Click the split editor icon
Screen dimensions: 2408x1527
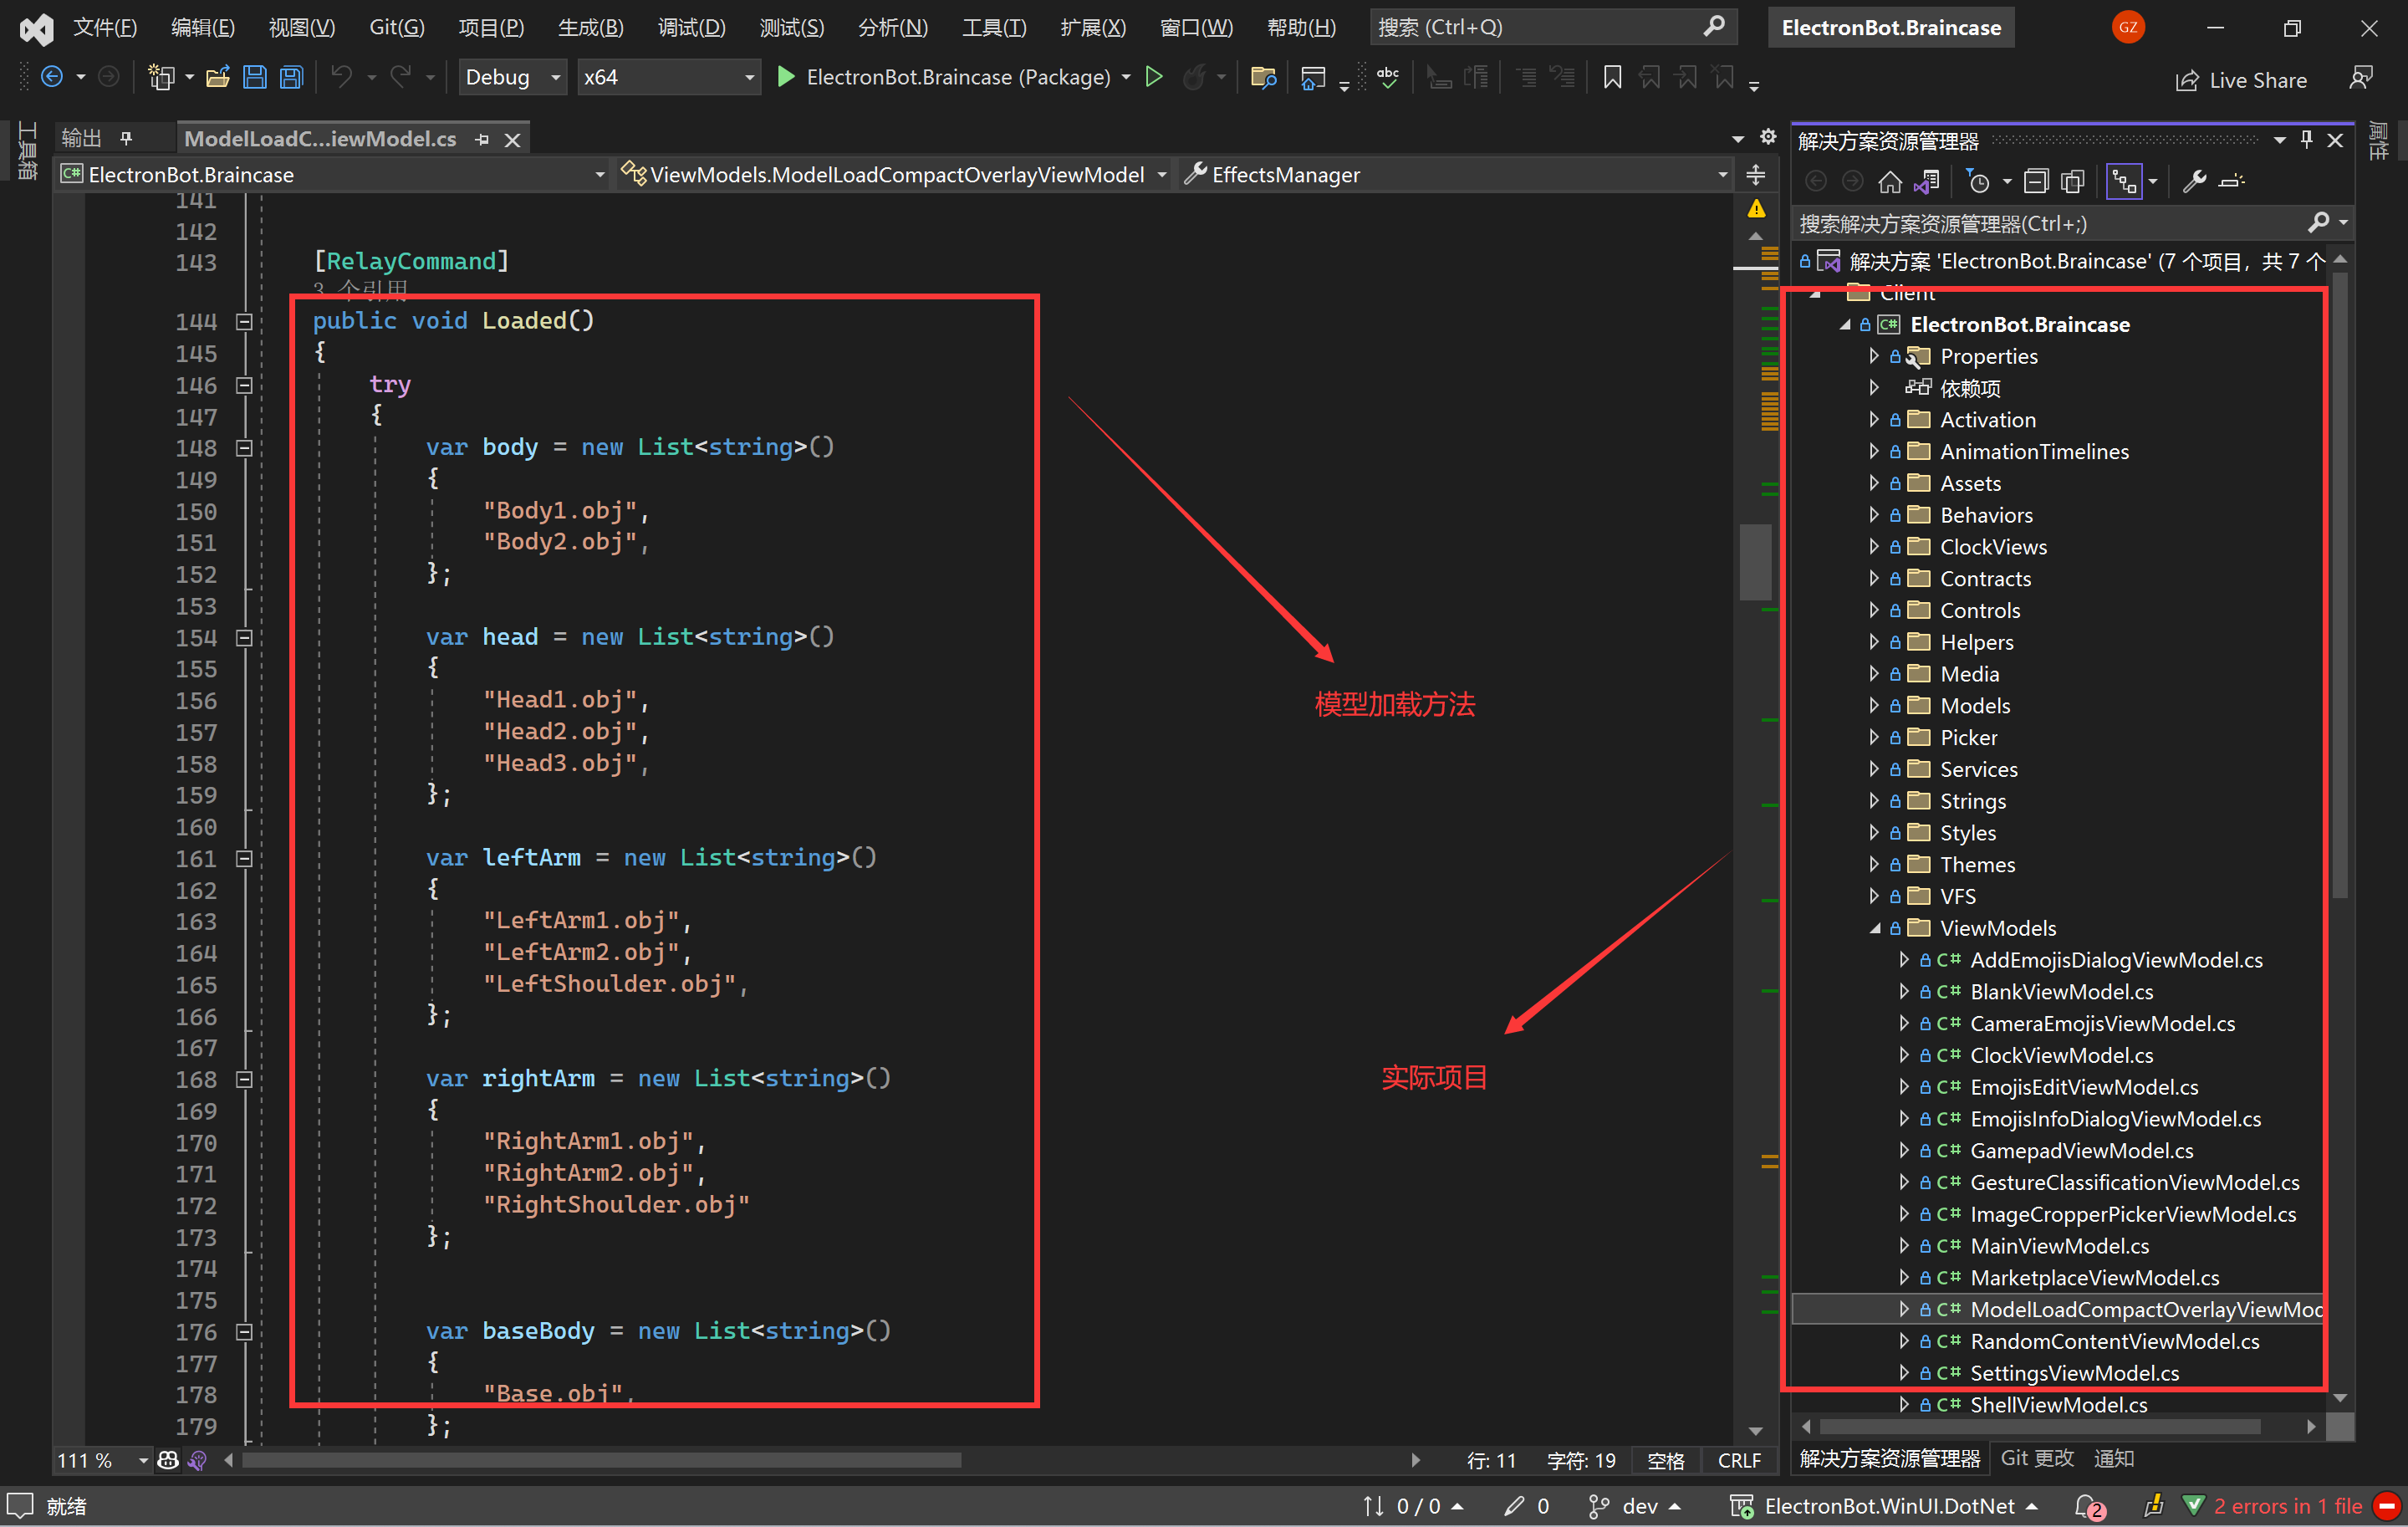pyautogui.click(x=1756, y=175)
